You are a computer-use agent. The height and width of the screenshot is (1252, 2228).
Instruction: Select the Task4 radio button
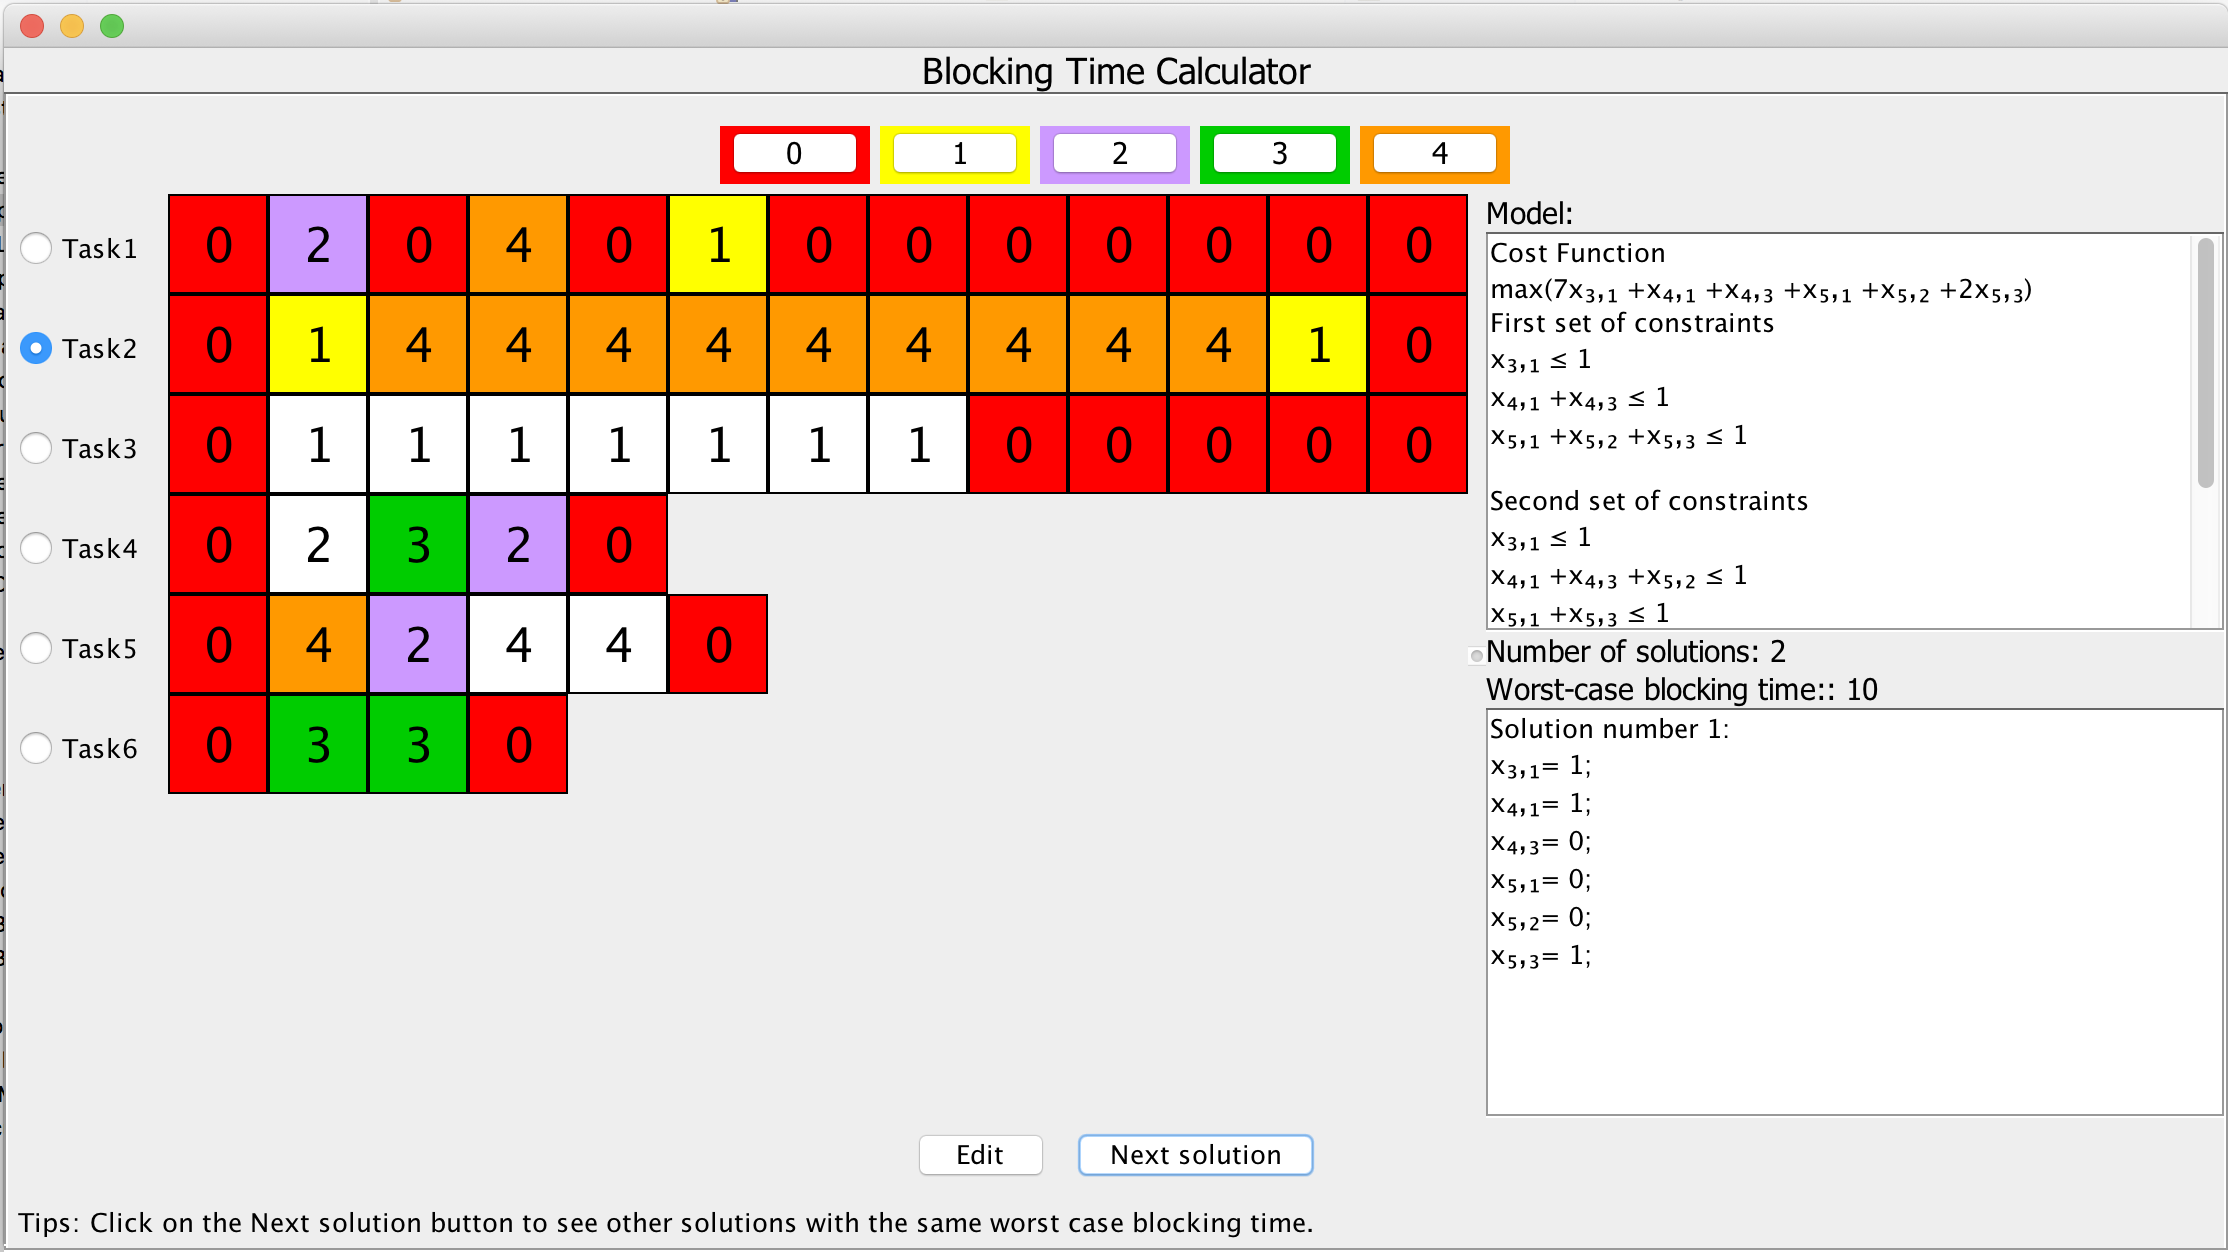(x=37, y=548)
